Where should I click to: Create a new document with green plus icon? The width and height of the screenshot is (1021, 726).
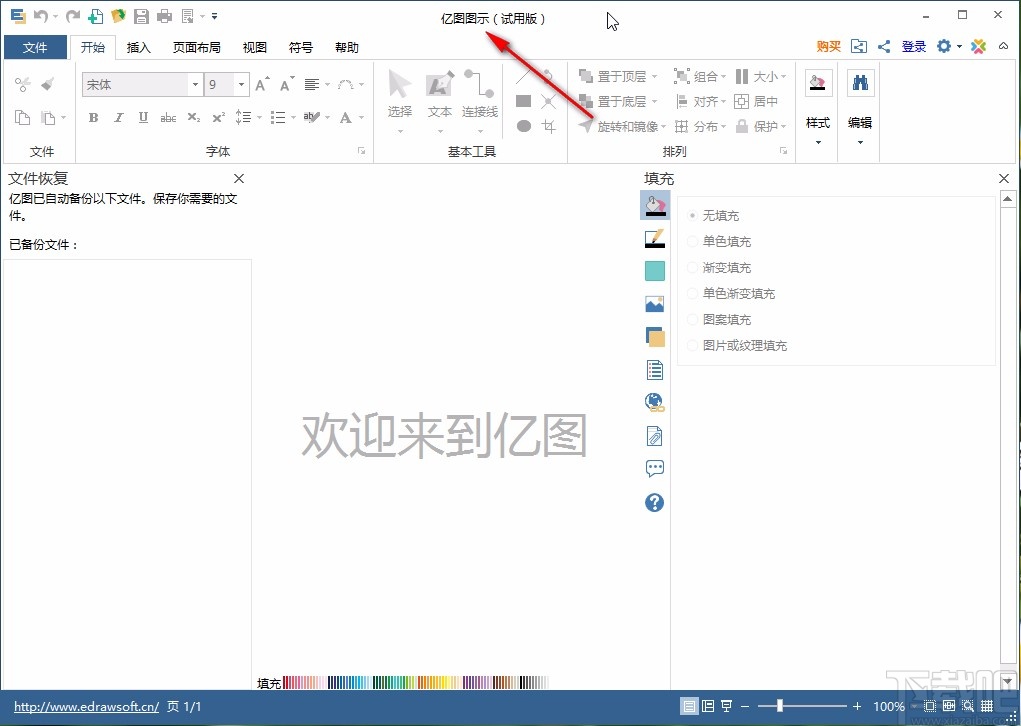coord(96,16)
